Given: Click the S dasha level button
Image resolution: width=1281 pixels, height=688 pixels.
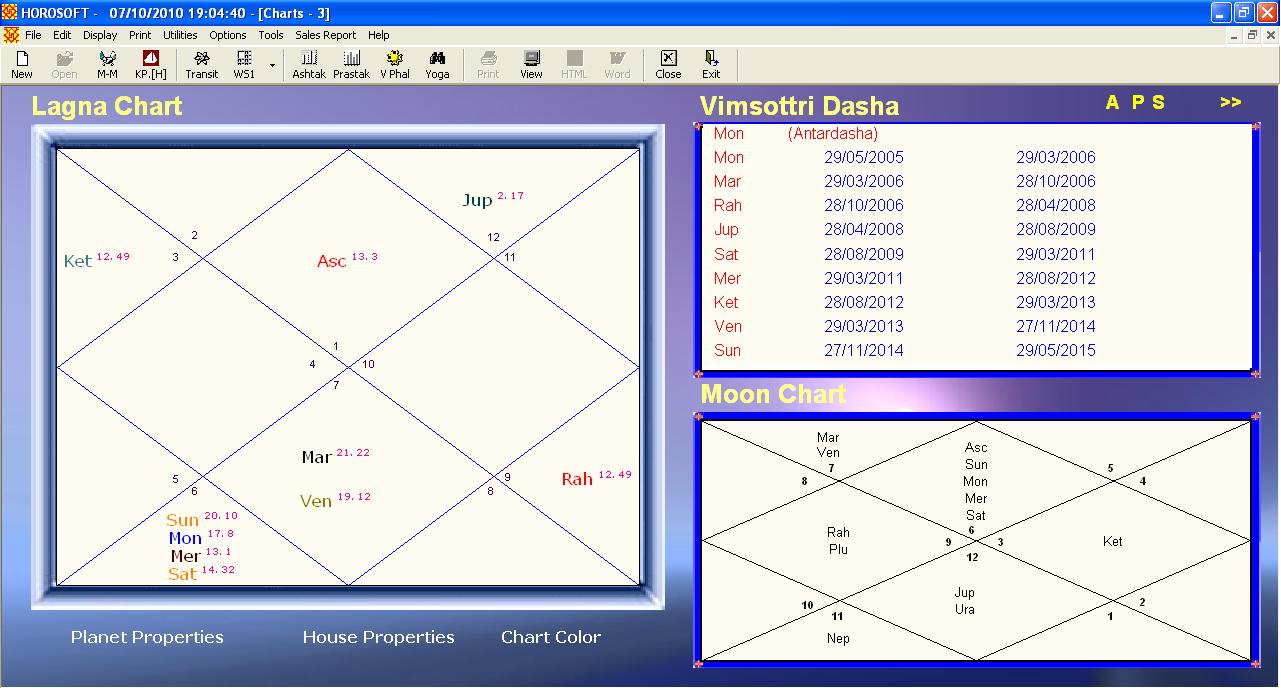Looking at the screenshot, I should 1158,102.
